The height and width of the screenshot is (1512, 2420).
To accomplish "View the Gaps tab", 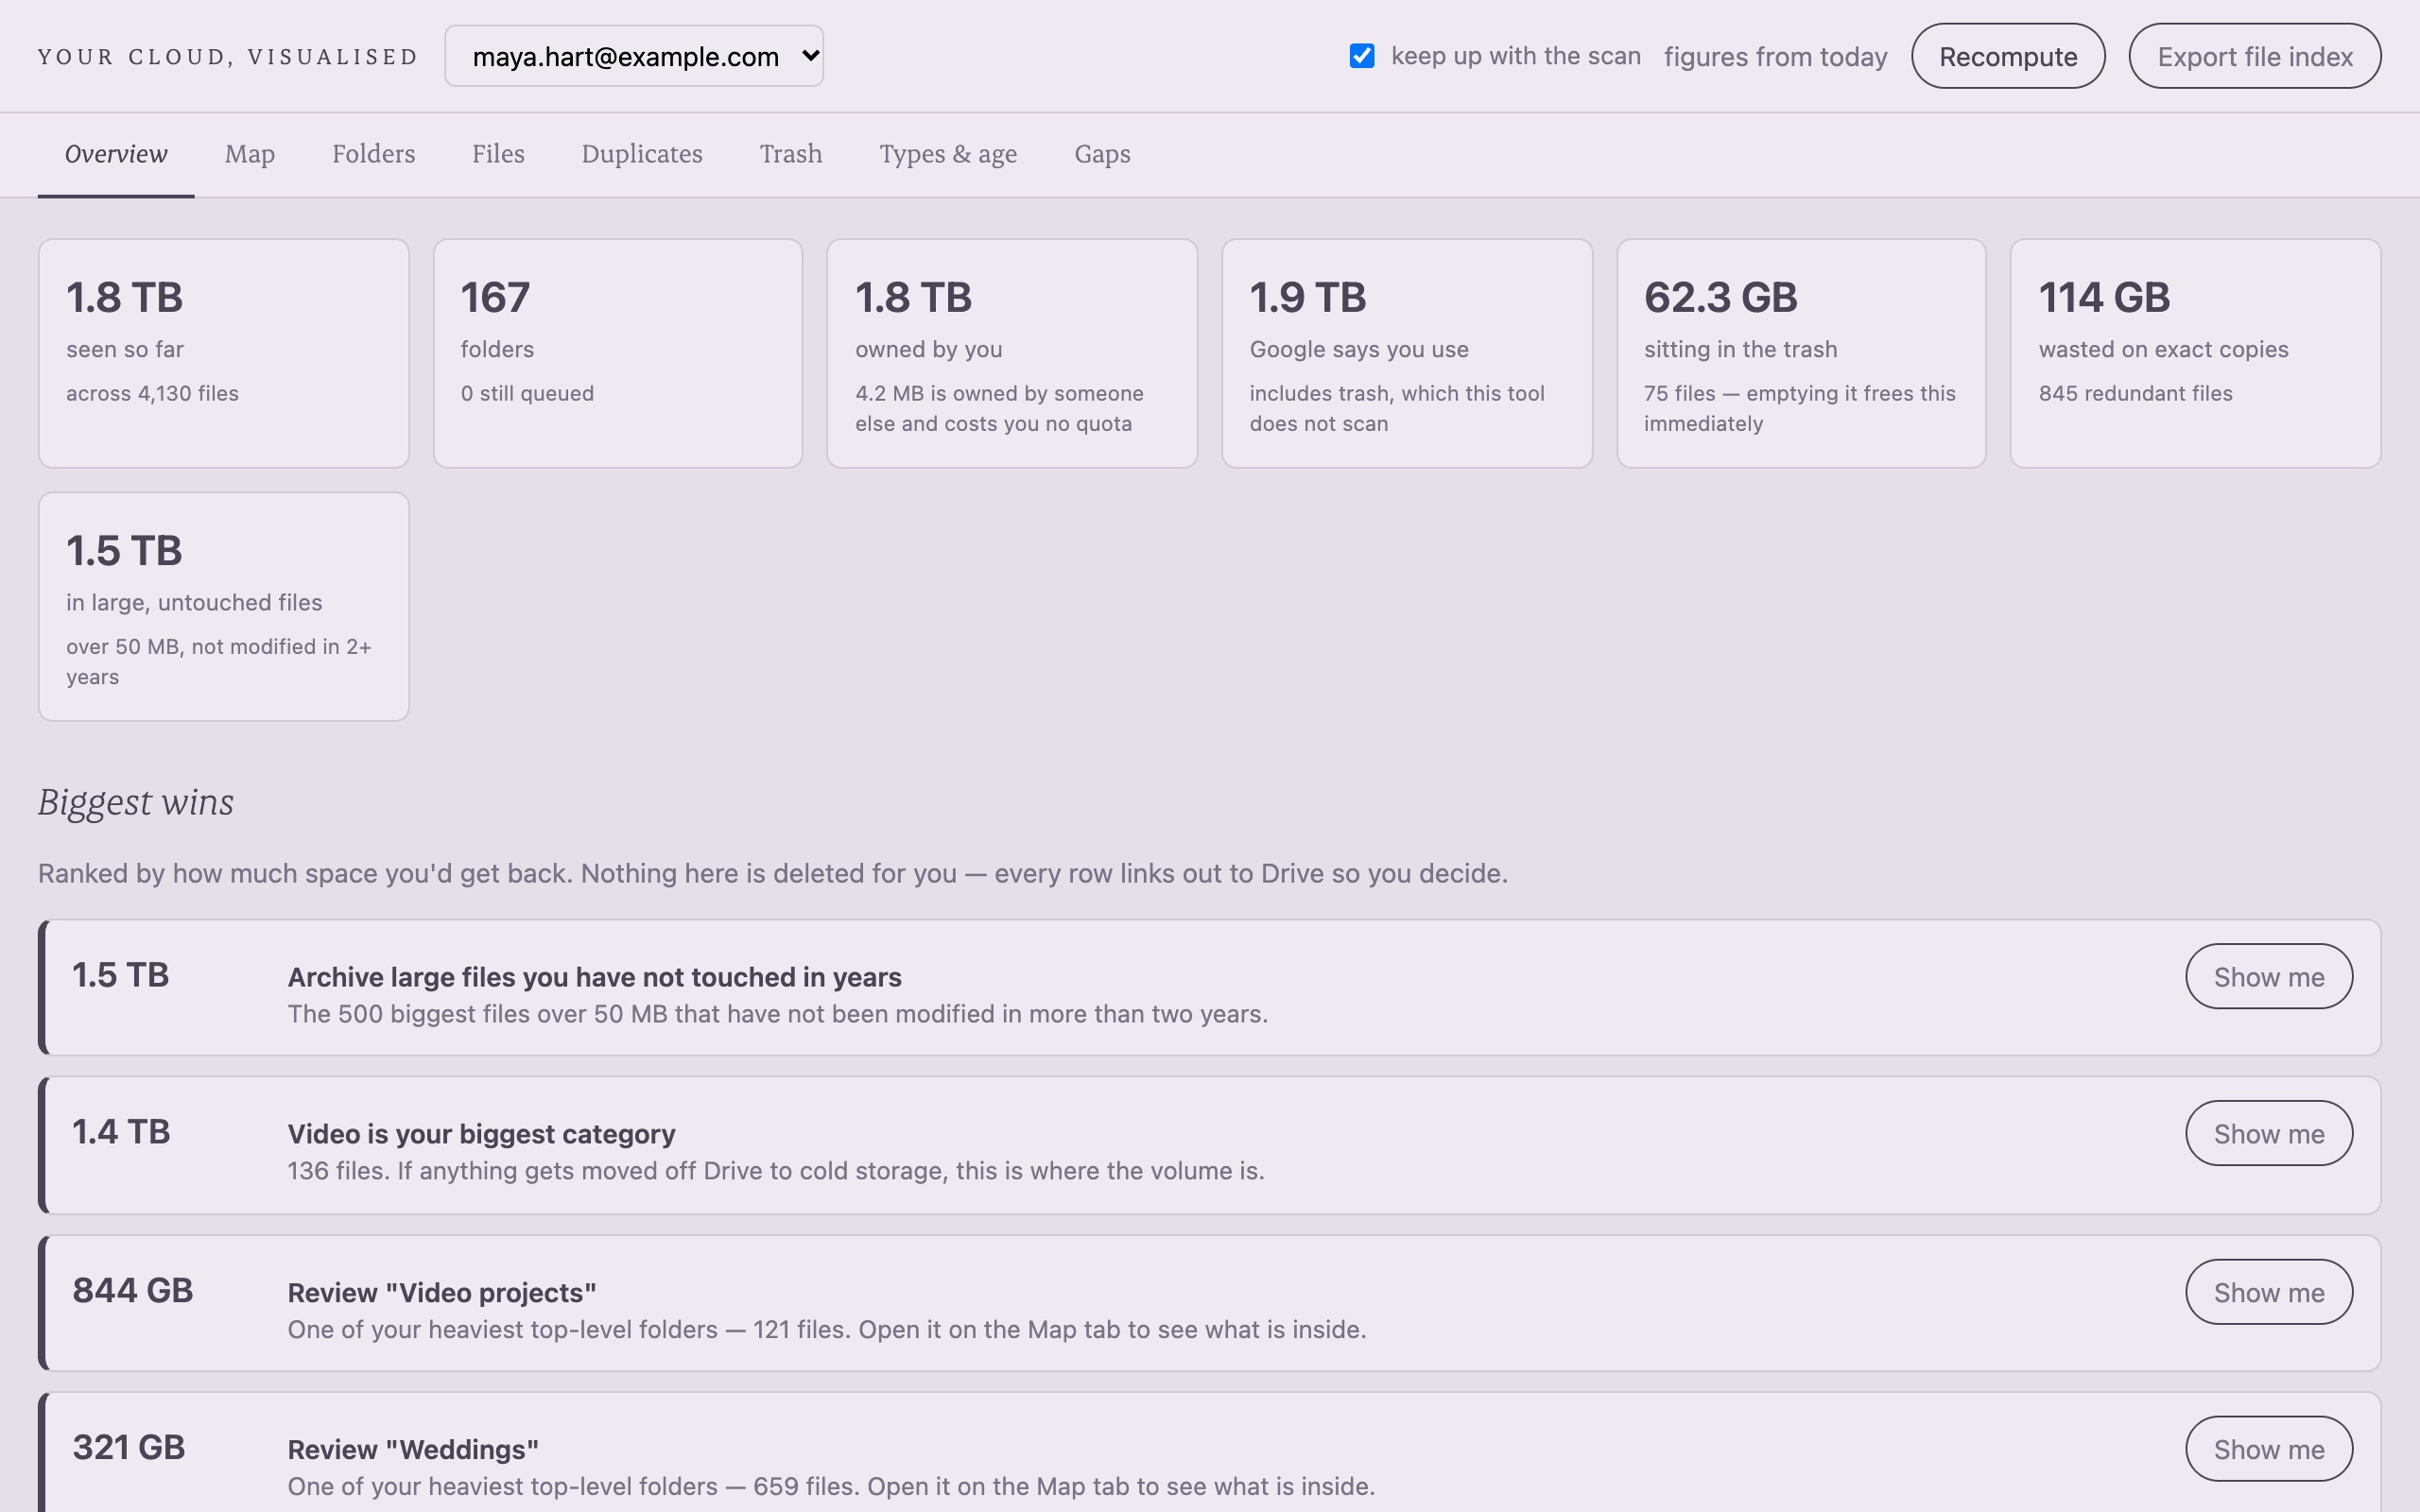I will pos(1102,154).
